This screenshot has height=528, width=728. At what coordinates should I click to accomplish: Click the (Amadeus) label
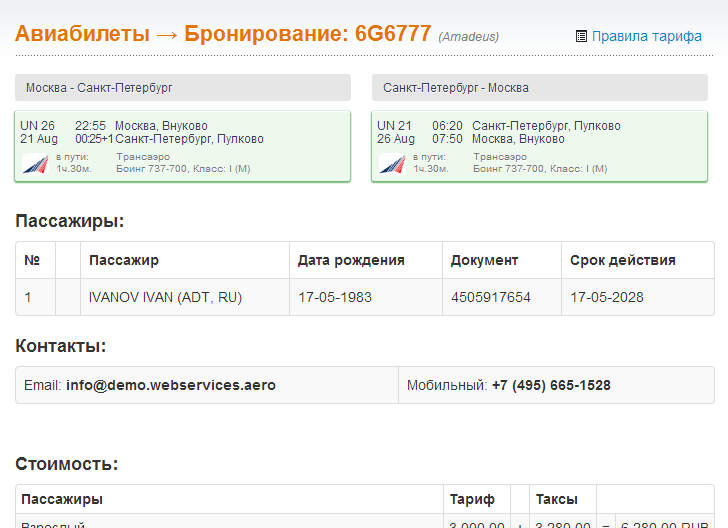click(468, 37)
